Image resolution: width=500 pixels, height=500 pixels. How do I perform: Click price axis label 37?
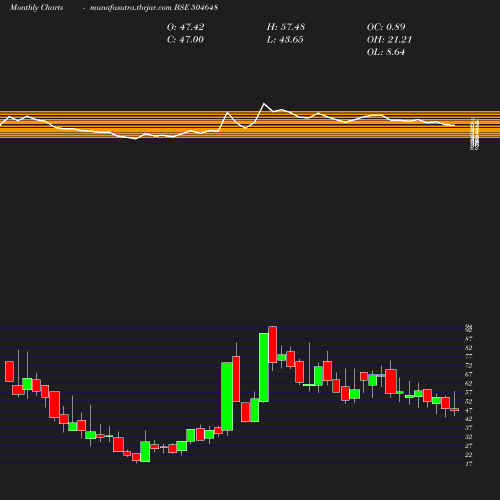469,428
